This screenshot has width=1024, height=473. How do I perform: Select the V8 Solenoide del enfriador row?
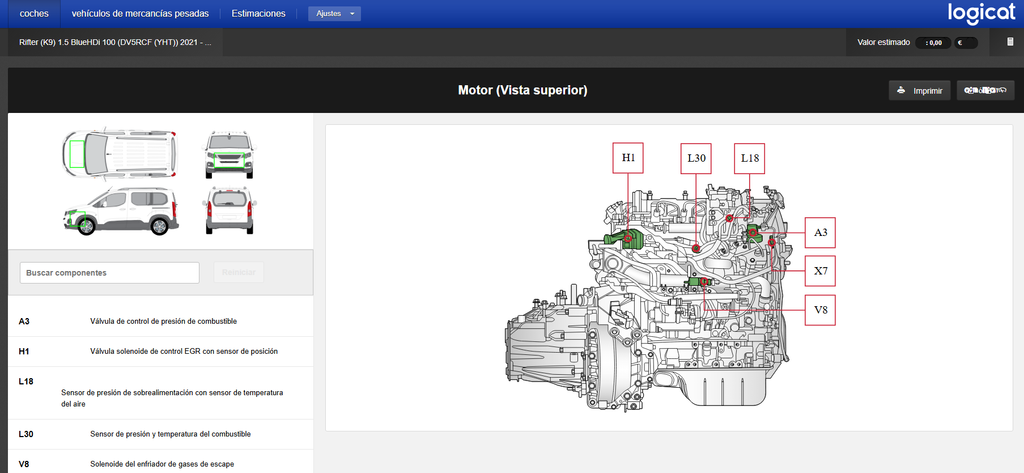(161, 463)
